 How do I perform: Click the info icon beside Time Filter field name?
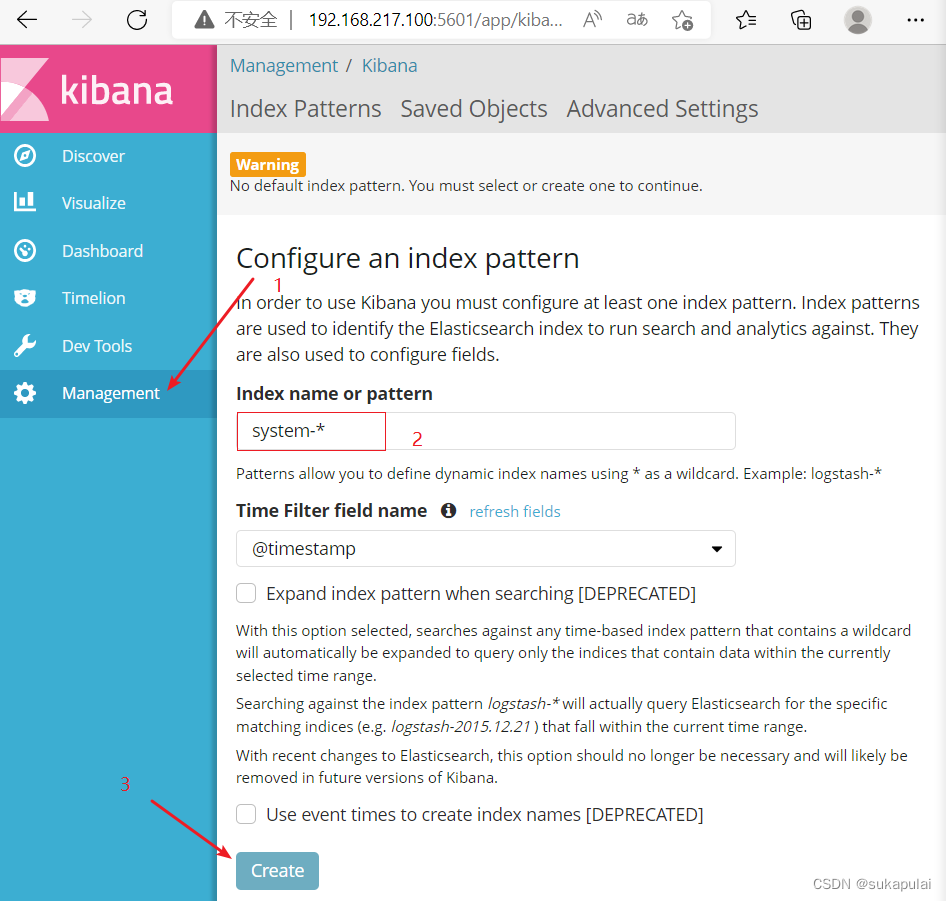448,511
